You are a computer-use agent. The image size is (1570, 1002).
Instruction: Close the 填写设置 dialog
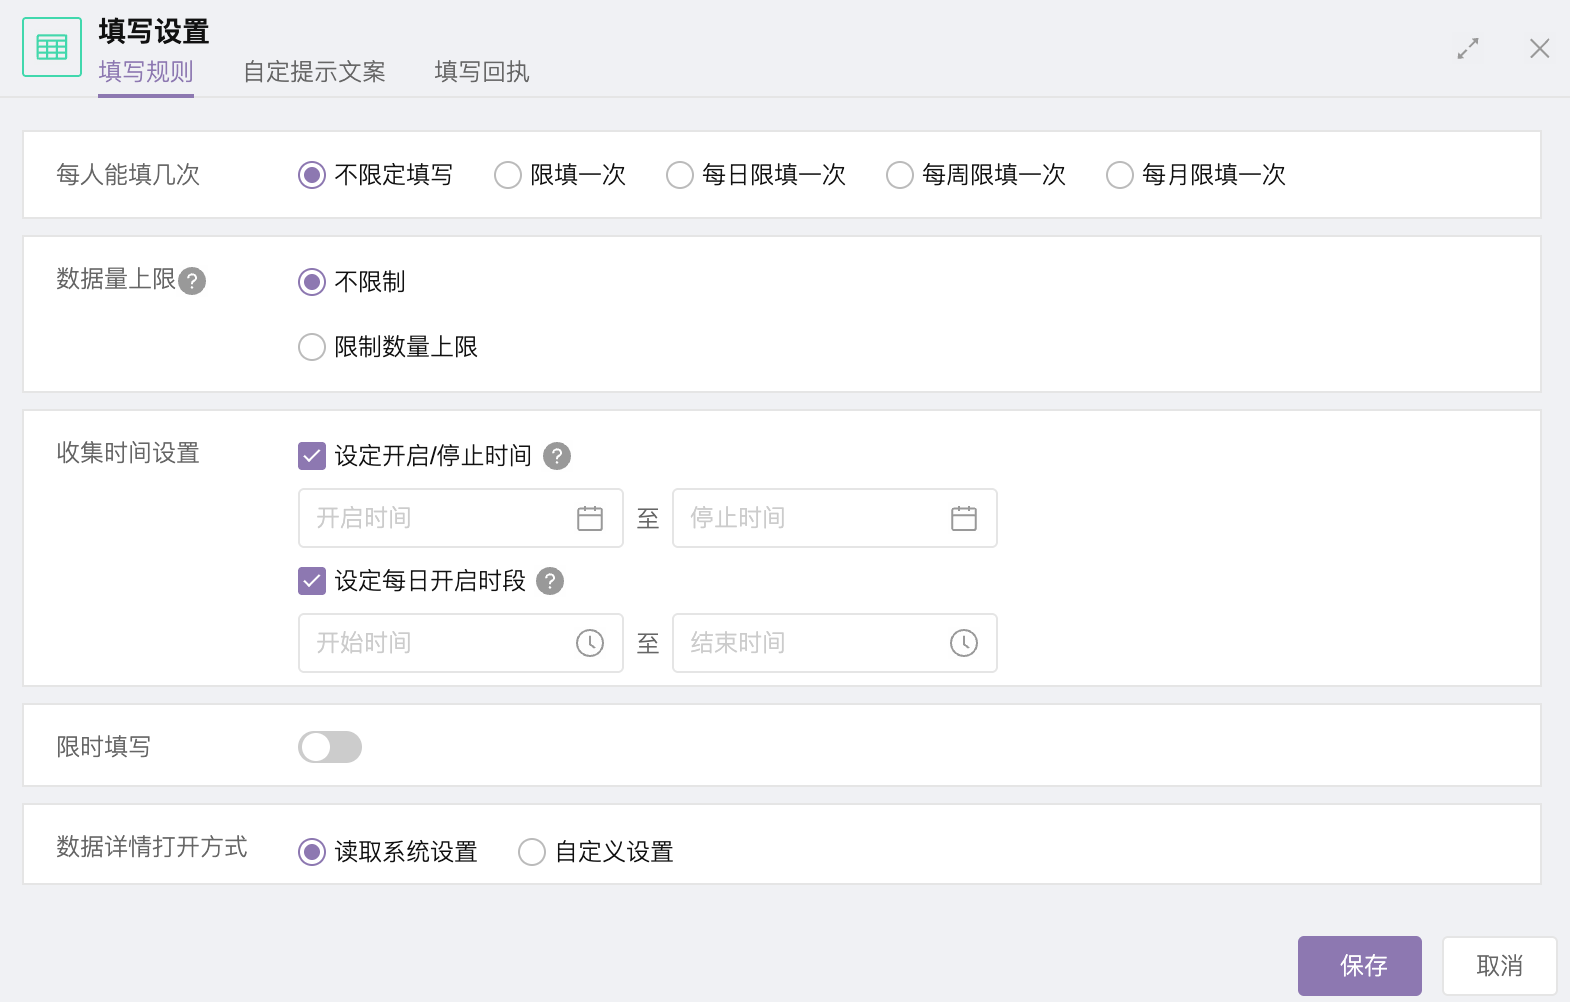coord(1540,48)
